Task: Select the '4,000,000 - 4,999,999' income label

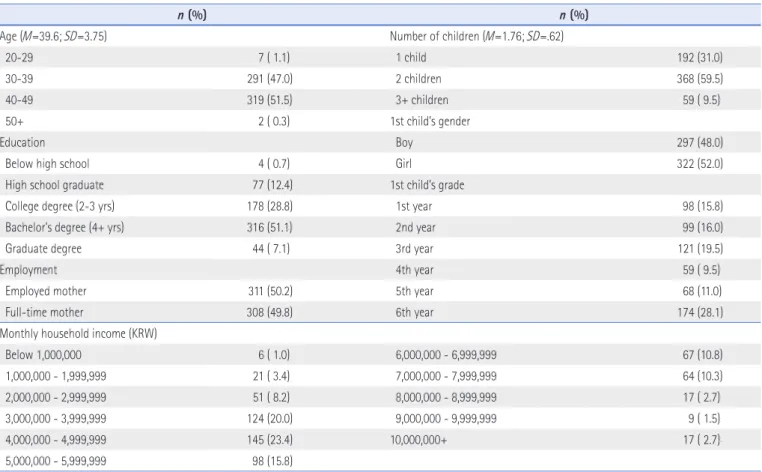Action: pyautogui.click(x=56, y=440)
